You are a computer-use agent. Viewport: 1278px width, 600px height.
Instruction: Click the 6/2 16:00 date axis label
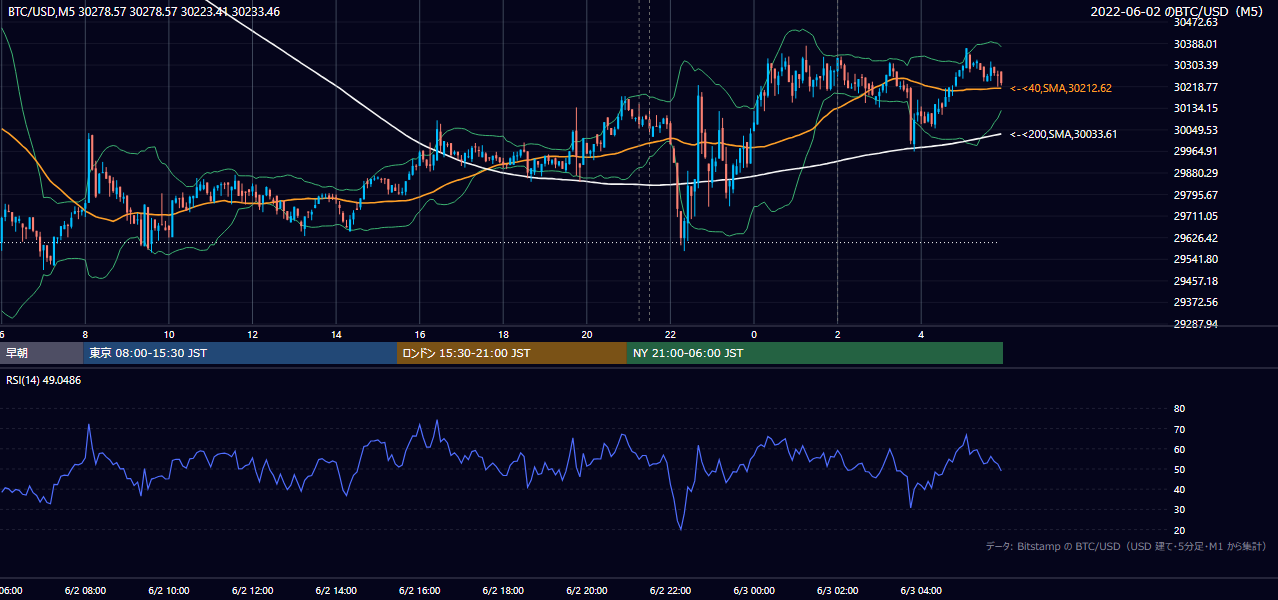point(420,591)
